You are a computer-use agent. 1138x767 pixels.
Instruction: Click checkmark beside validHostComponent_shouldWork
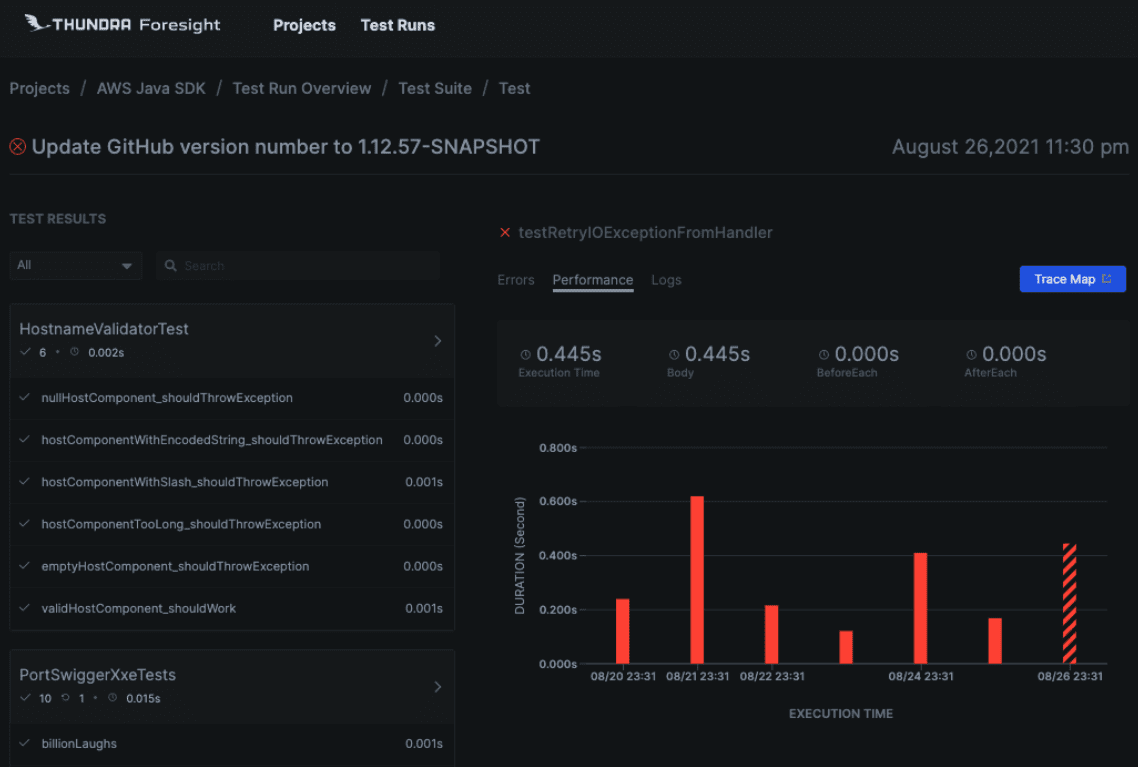(25, 608)
